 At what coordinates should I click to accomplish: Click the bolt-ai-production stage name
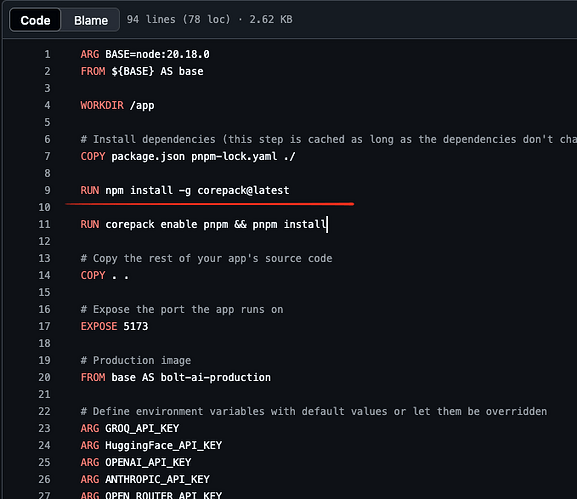click(x=216, y=377)
